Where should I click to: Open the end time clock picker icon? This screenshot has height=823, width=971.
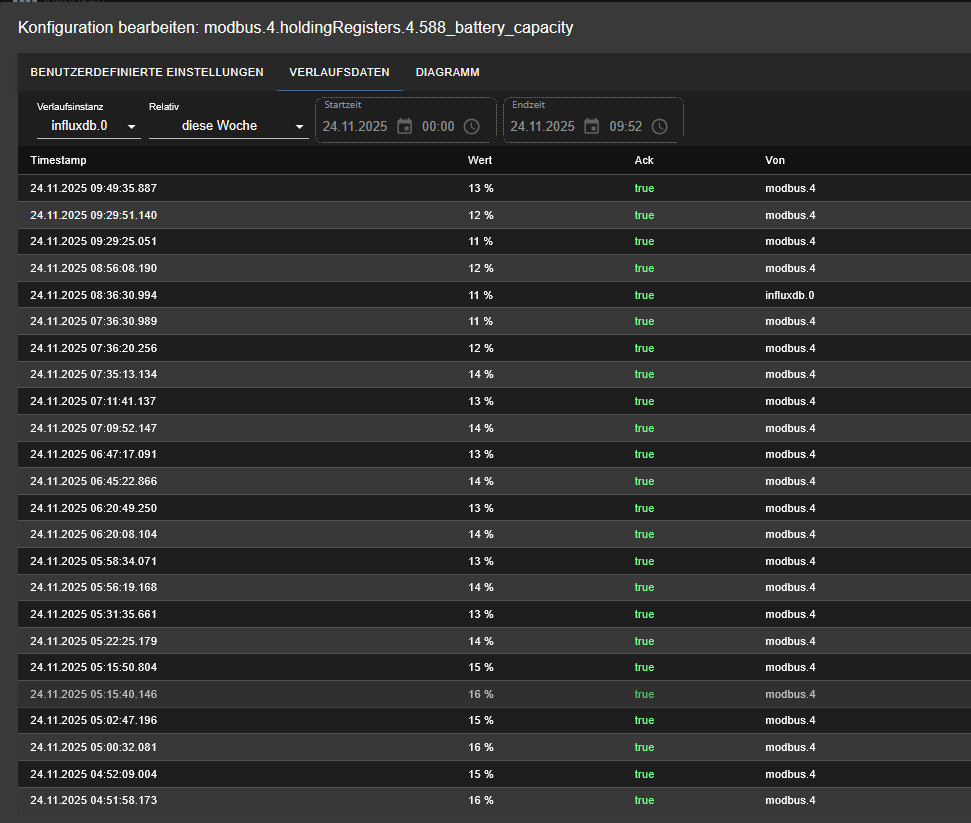point(660,126)
